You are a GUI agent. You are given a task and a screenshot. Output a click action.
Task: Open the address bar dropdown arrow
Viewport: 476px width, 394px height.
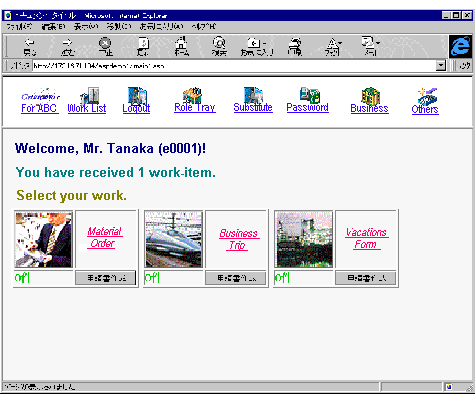441,66
